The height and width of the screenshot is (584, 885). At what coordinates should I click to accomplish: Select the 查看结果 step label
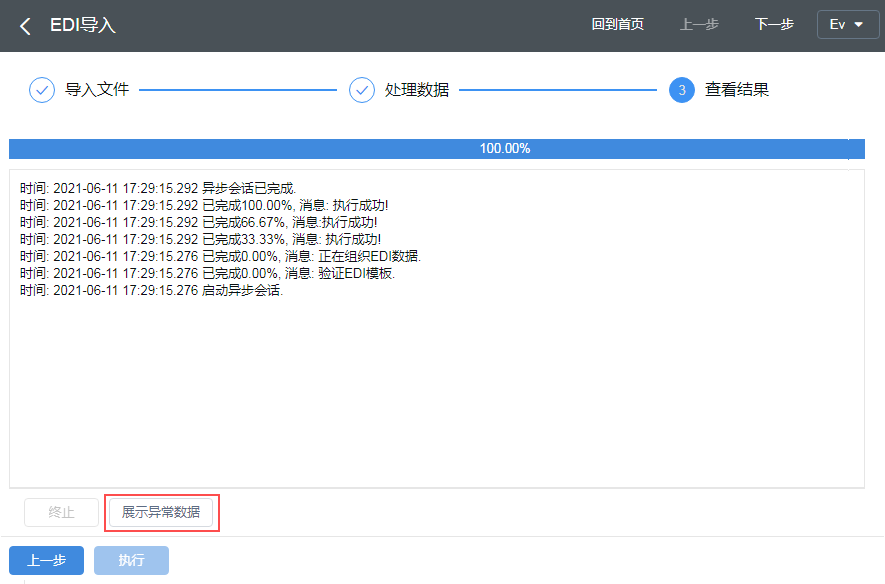pyautogui.click(x=737, y=90)
